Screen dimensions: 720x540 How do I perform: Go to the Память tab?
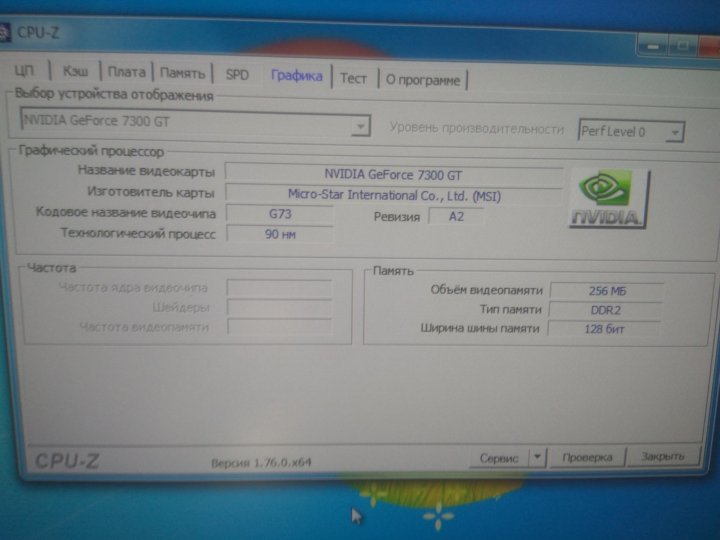pos(183,74)
